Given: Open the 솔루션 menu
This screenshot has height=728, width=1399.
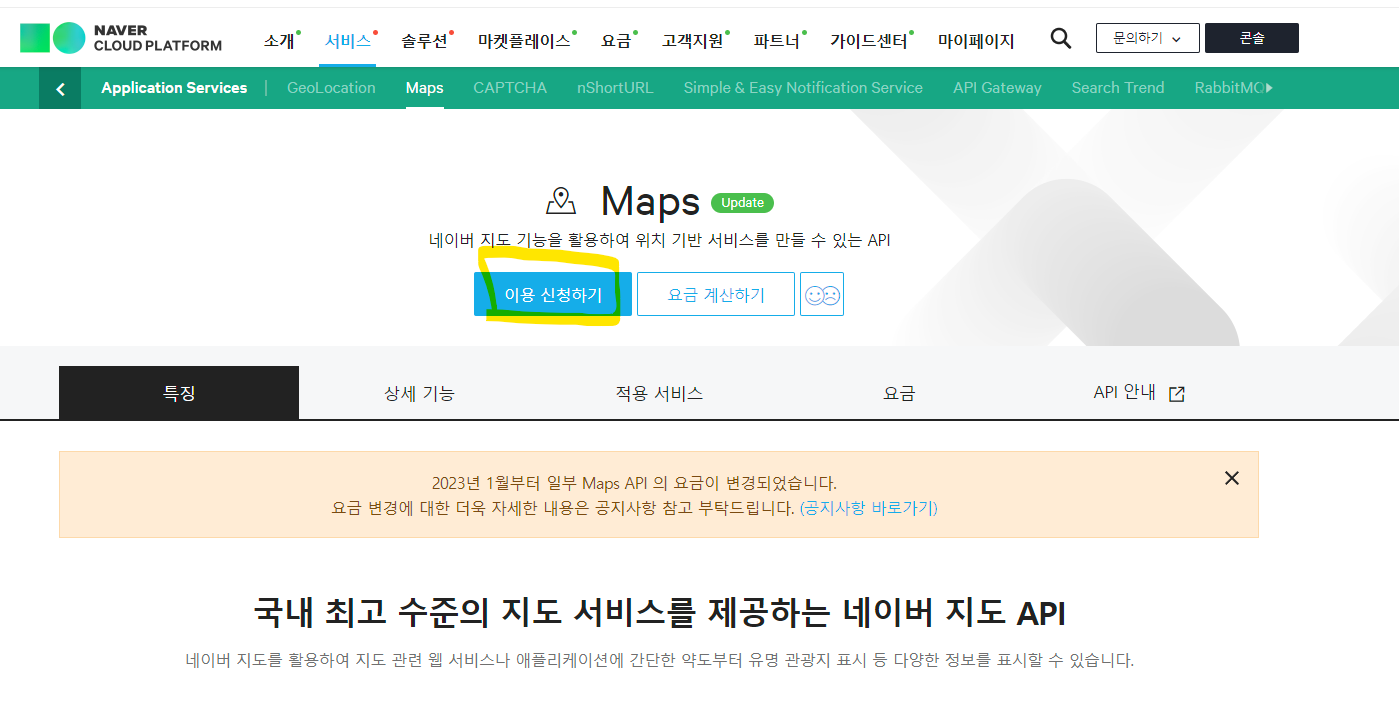Looking at the screenshot, I should pyautogui.click(x=425, y=41).
